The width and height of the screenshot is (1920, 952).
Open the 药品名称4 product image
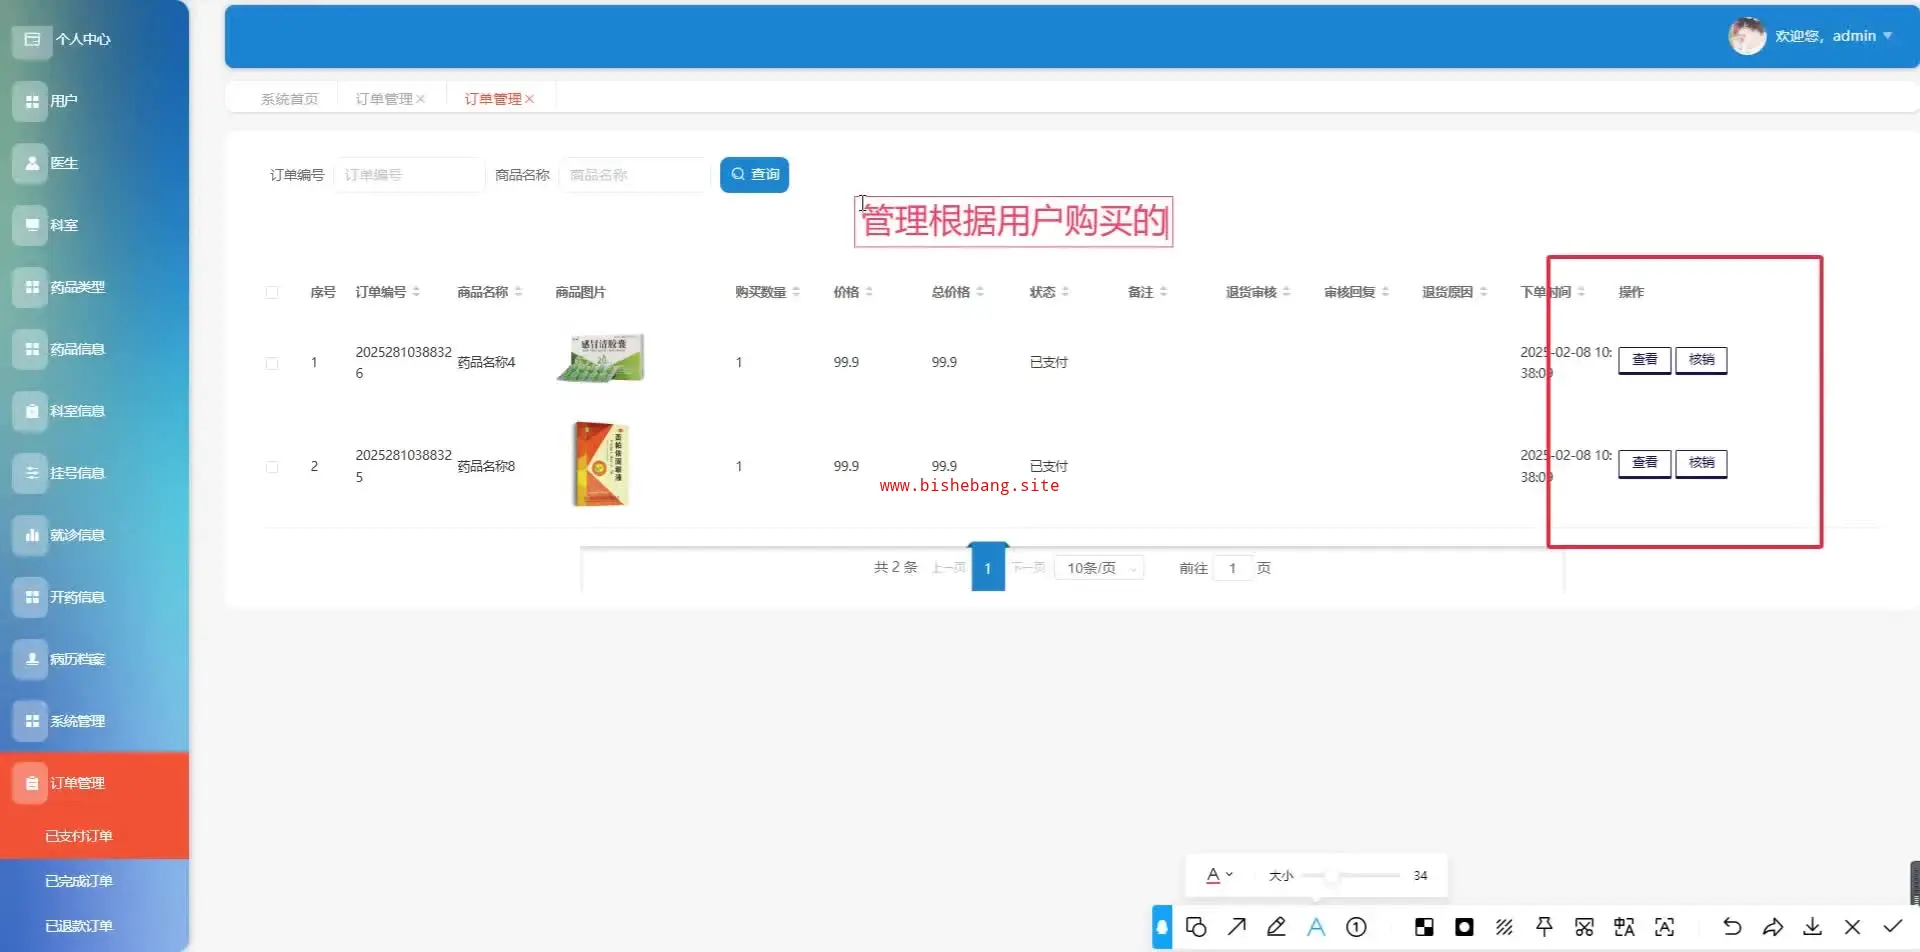tap(600, 358)
